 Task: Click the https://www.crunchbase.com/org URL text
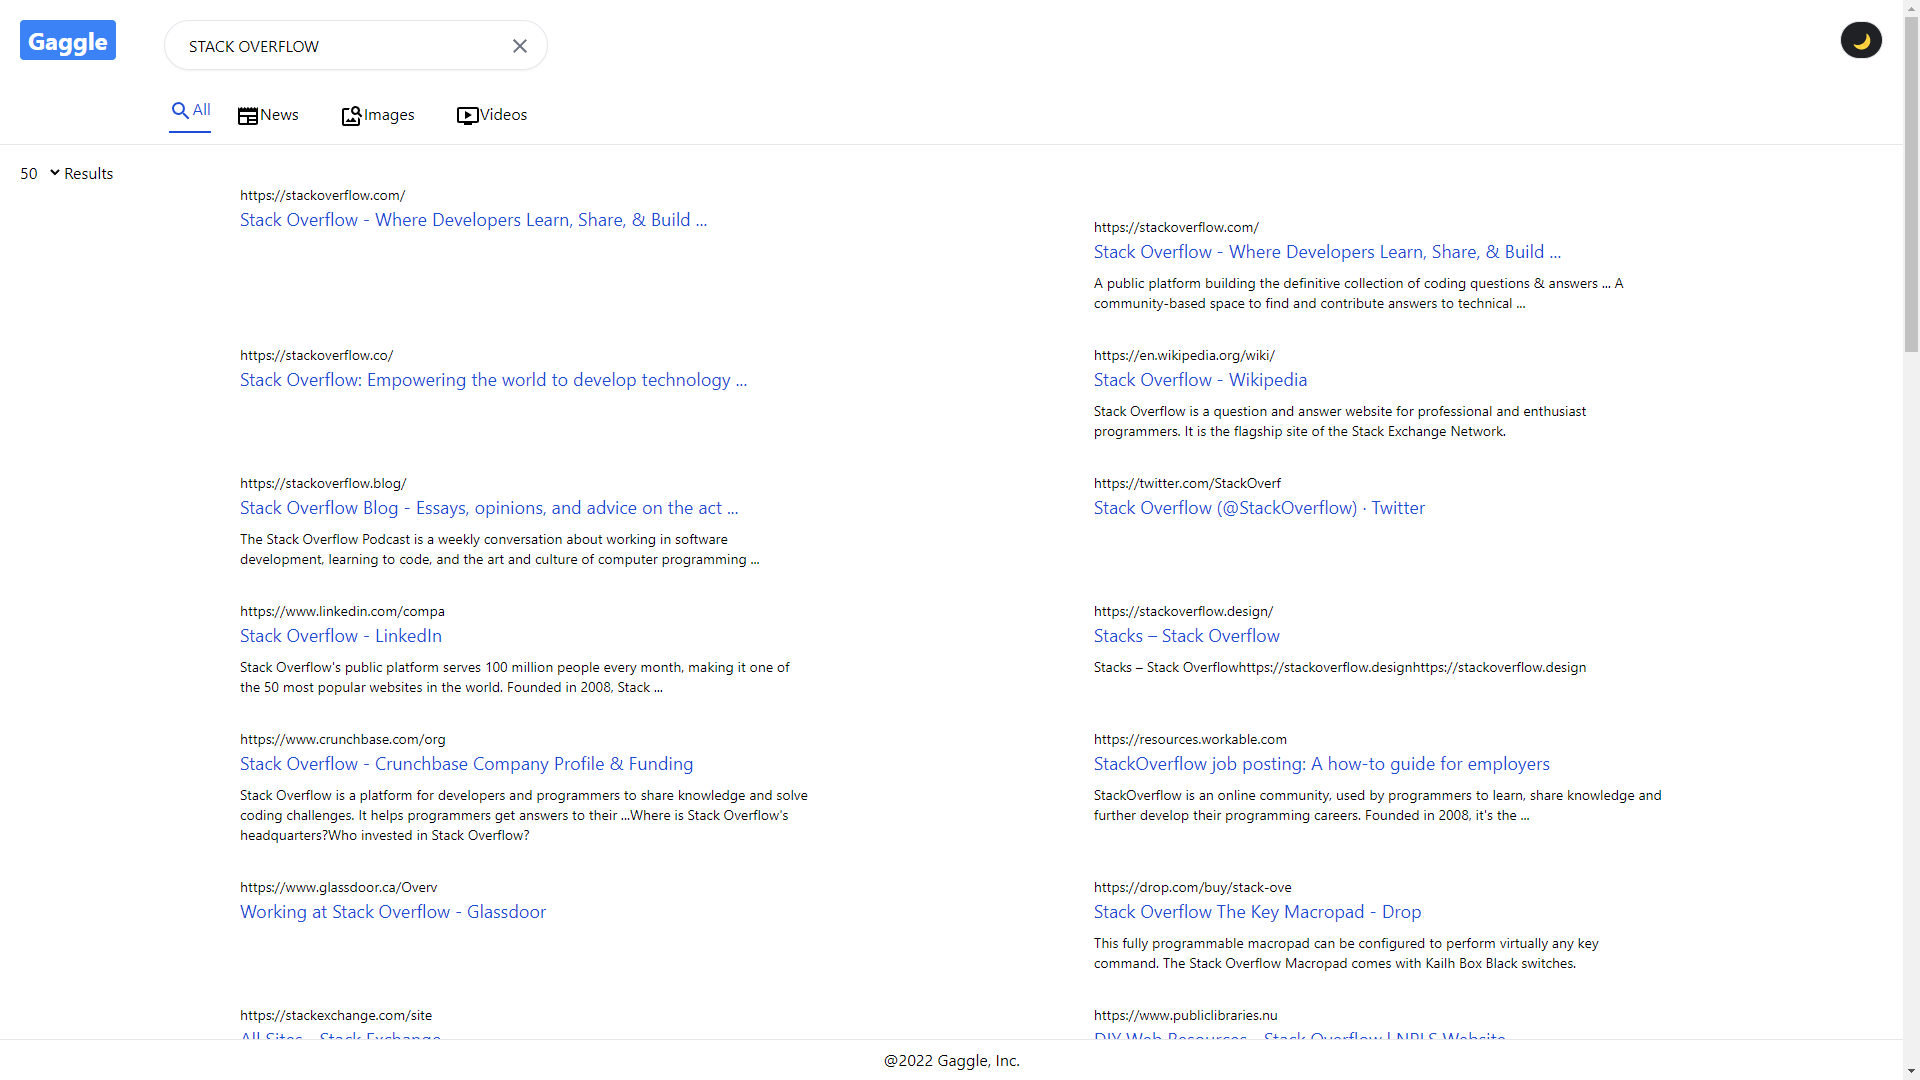click(x=343, y=739)
